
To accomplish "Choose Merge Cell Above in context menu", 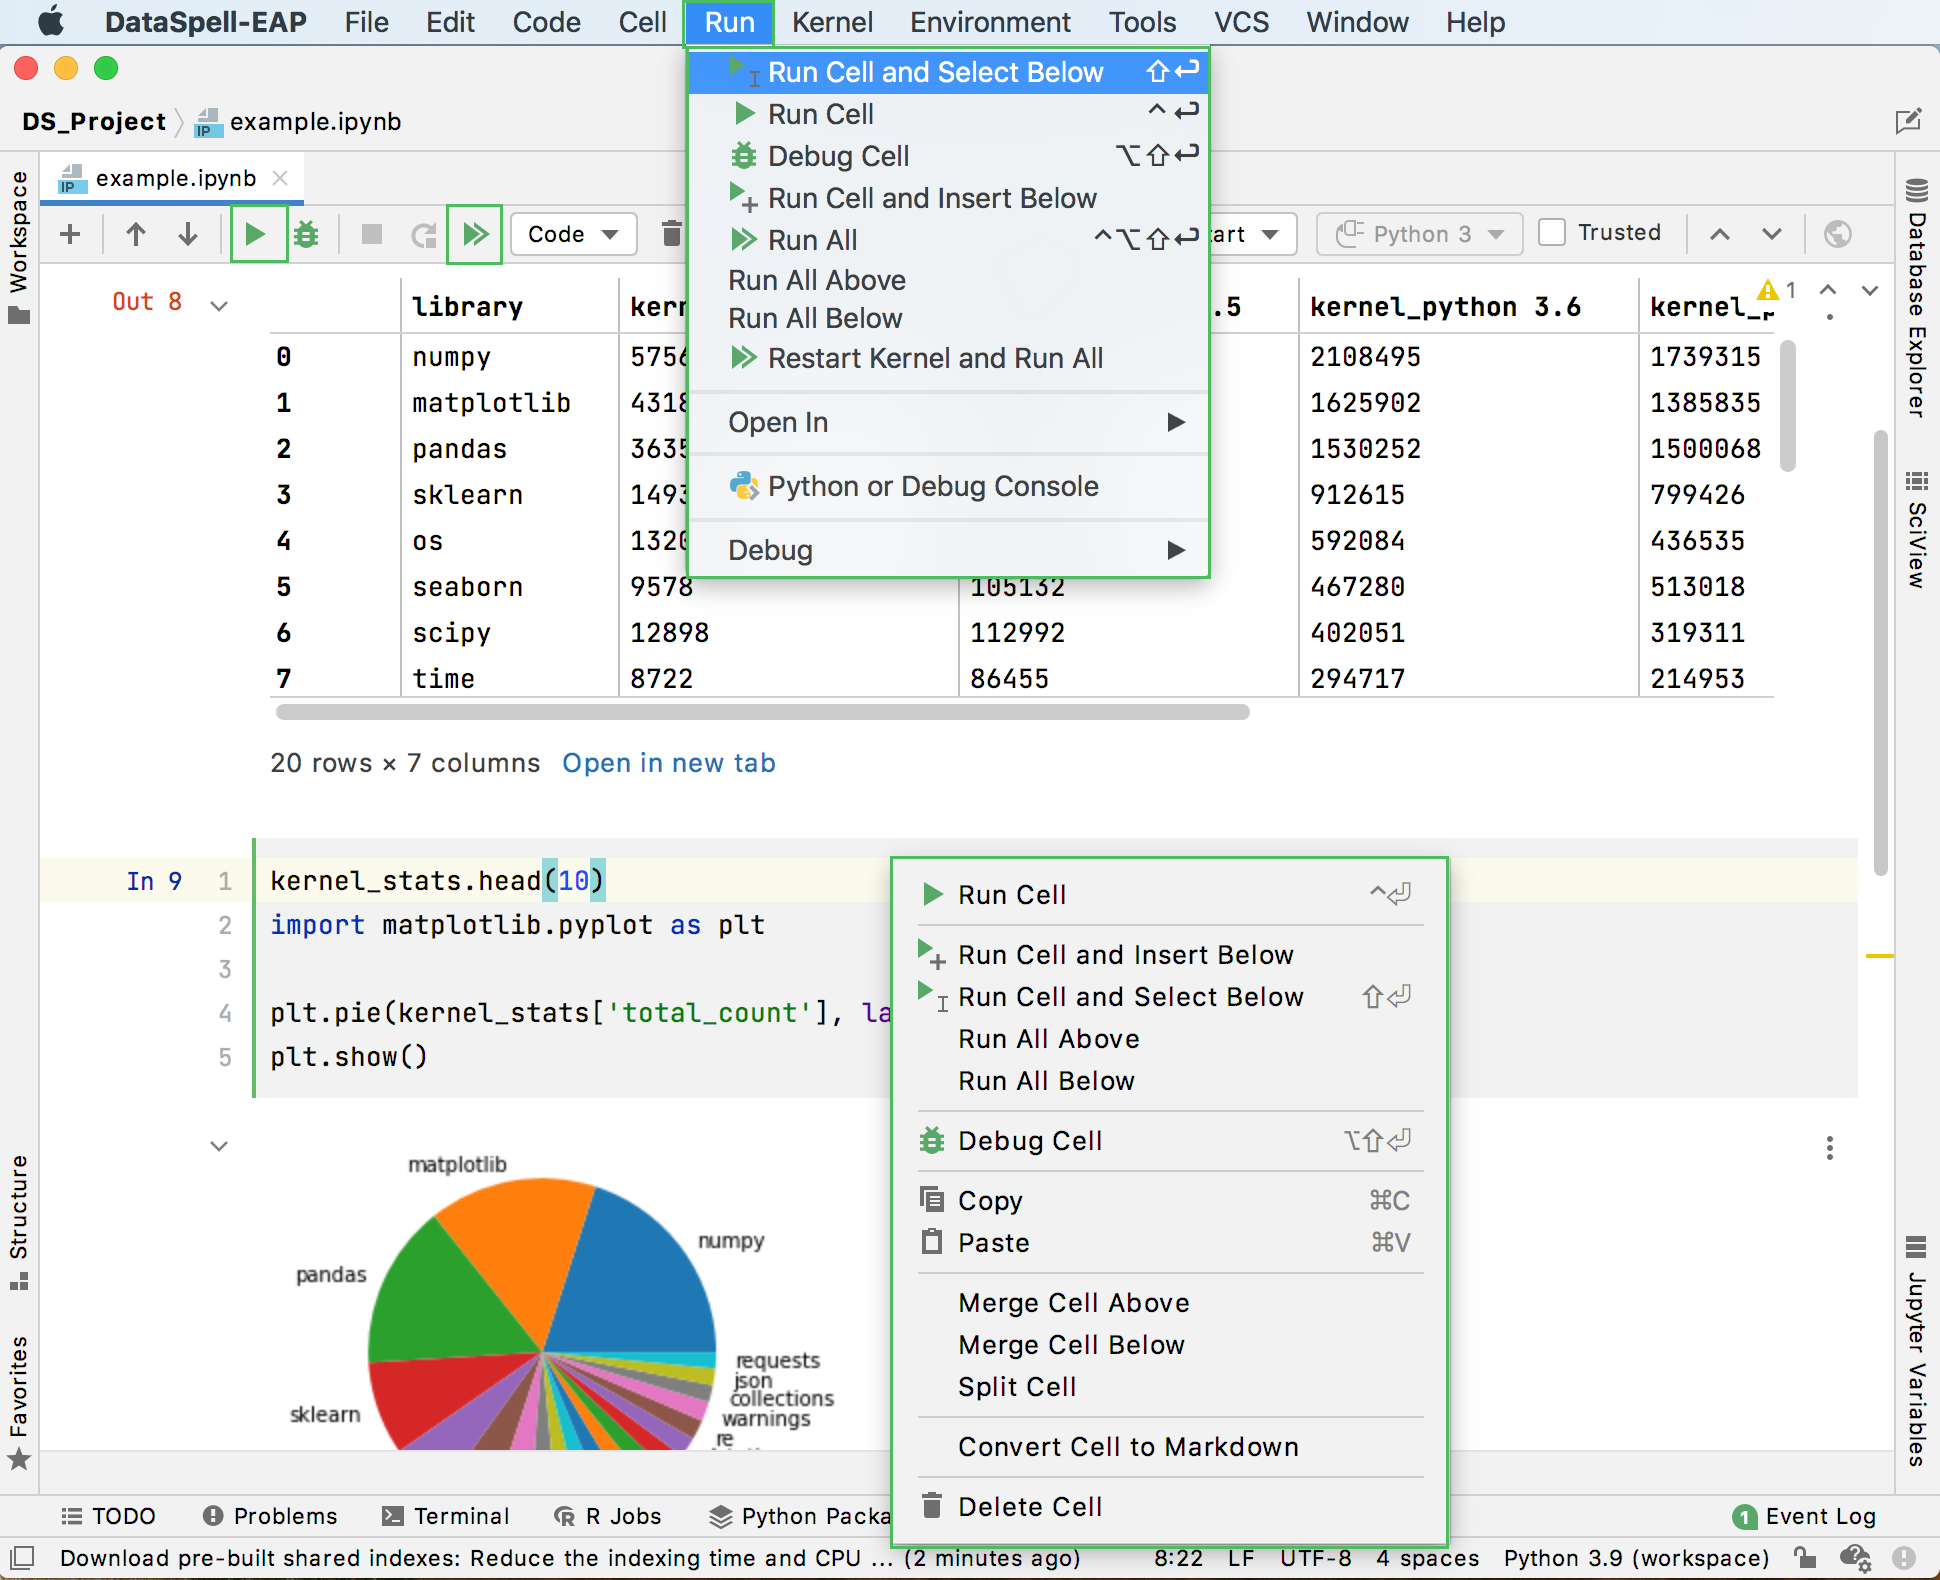I will point(1169,1303).
